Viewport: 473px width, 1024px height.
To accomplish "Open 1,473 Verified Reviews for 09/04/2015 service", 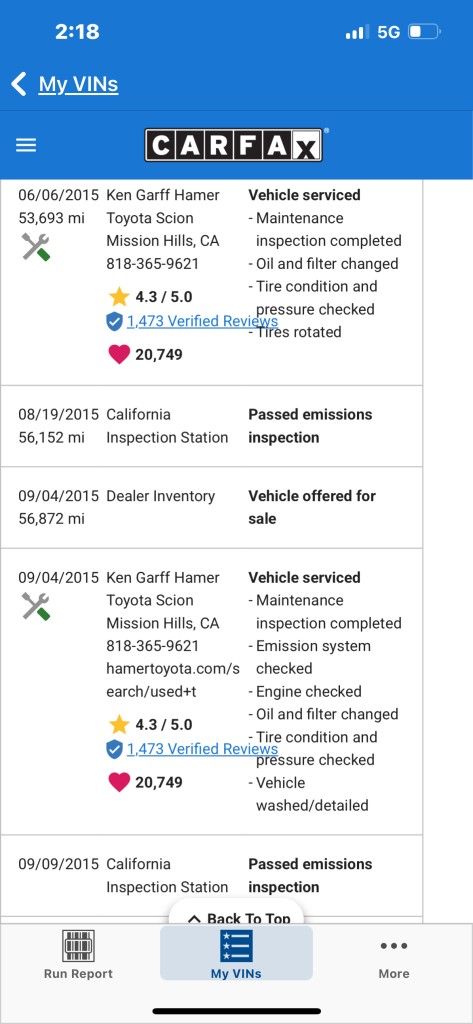I will [x=202, y=749].
